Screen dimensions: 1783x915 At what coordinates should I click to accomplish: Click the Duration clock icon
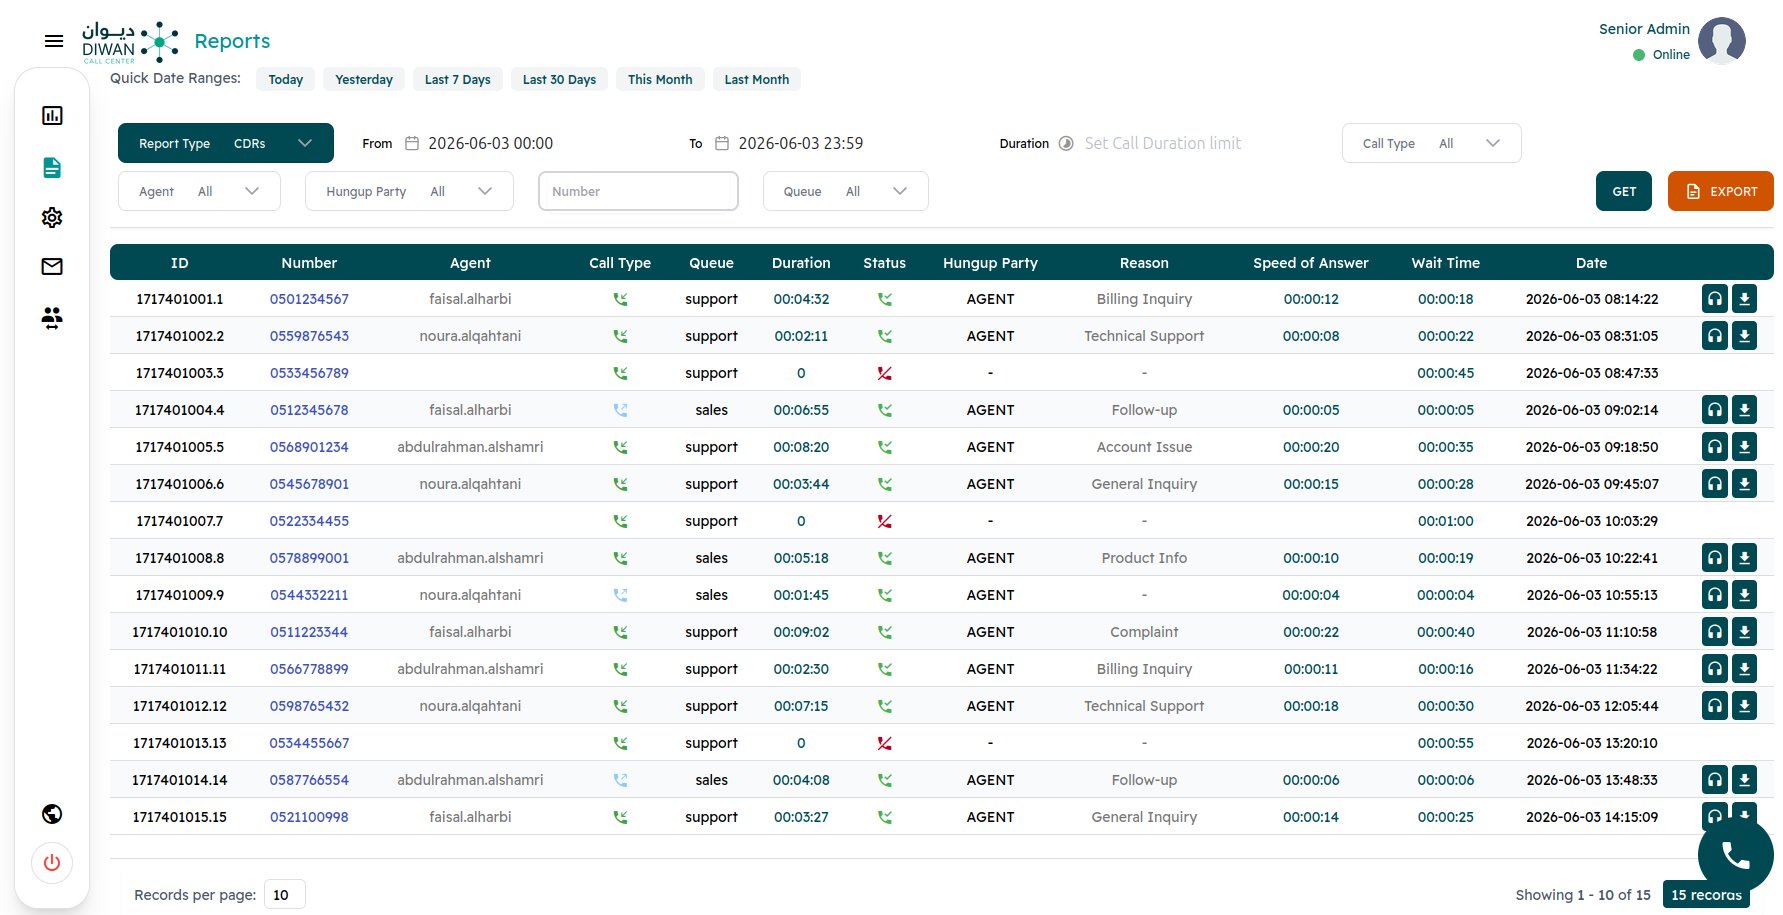(1066, 143)
